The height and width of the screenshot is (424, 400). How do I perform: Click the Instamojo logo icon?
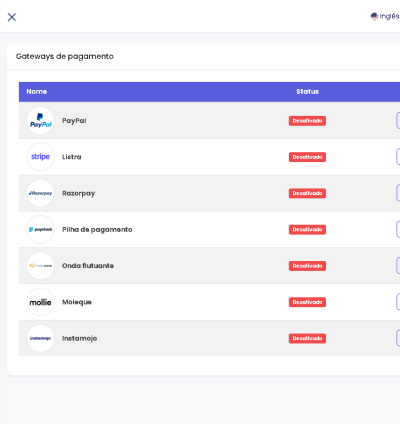pyautogui.click(x=40, y=338)
